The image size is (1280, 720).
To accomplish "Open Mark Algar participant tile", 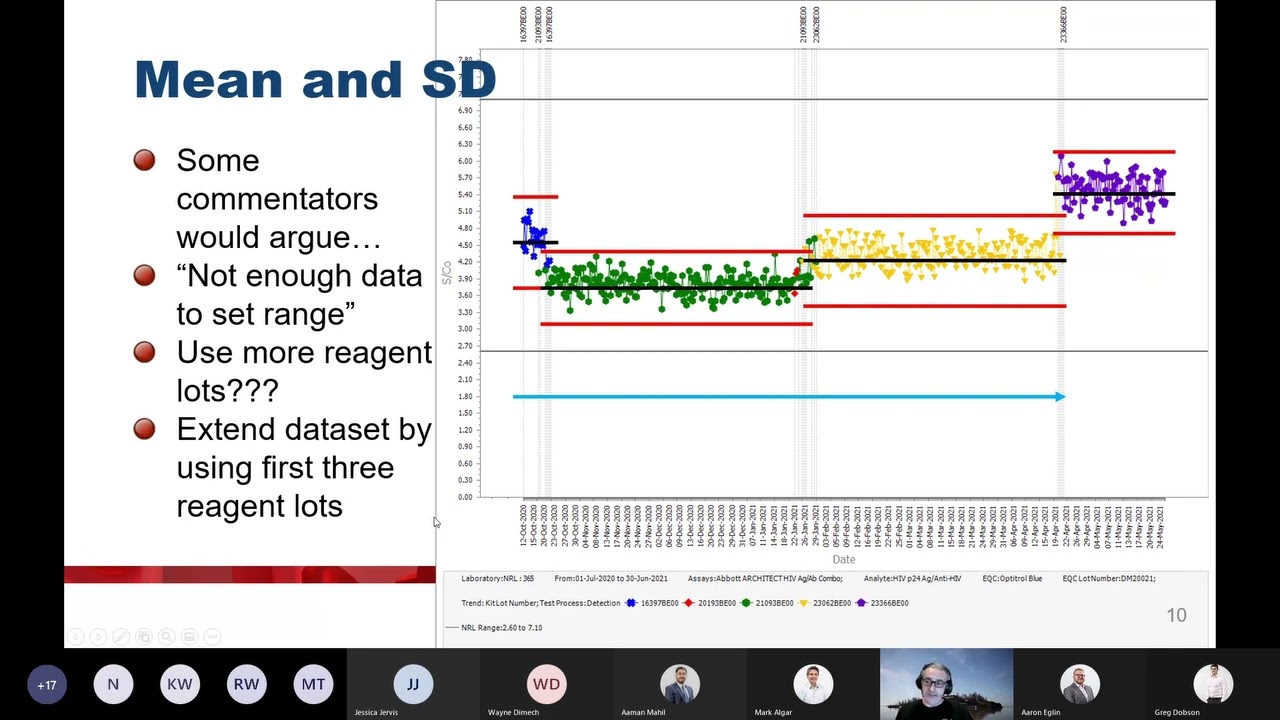I will coord(813,684).
